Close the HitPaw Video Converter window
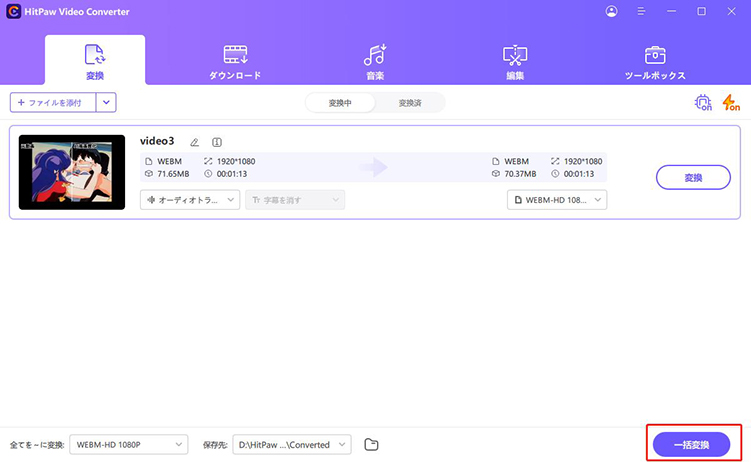 click(731, 11)
